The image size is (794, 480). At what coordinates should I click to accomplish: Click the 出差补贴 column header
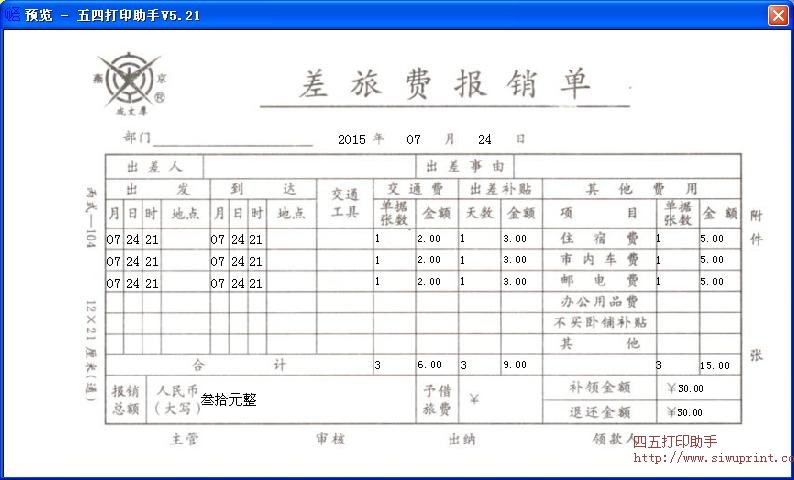(x=500, y=189)
